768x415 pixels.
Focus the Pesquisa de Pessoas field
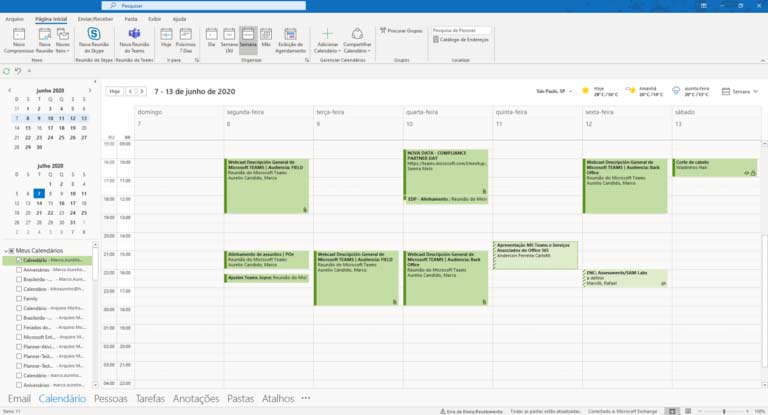point(460,30)
